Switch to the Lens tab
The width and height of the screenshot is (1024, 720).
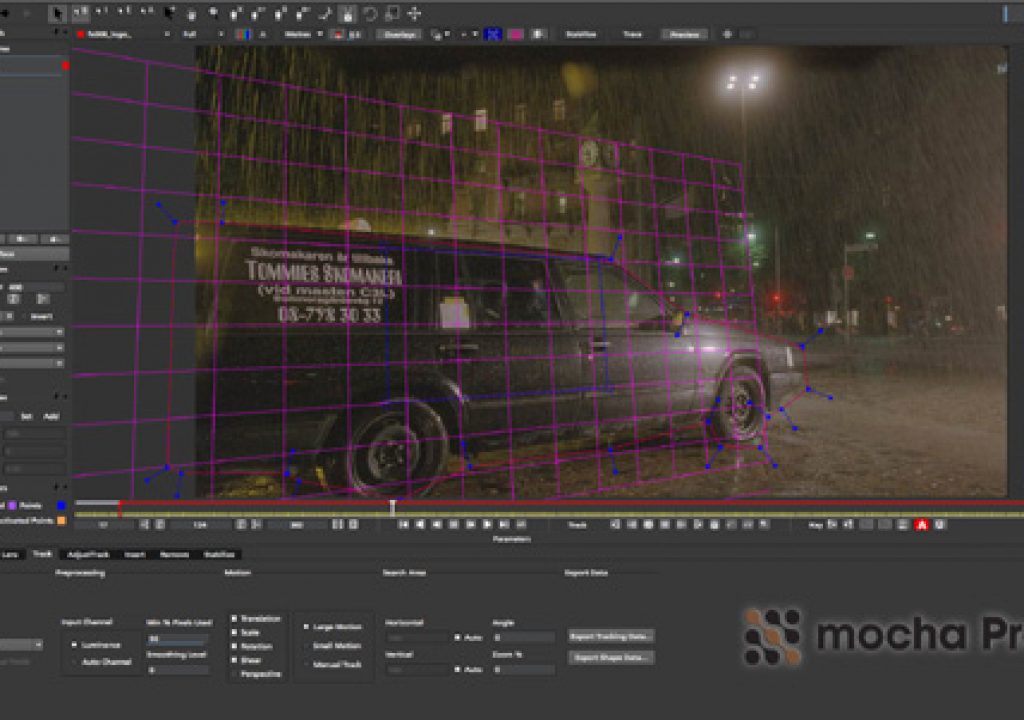pyautogui.click(x=10, y=554)
